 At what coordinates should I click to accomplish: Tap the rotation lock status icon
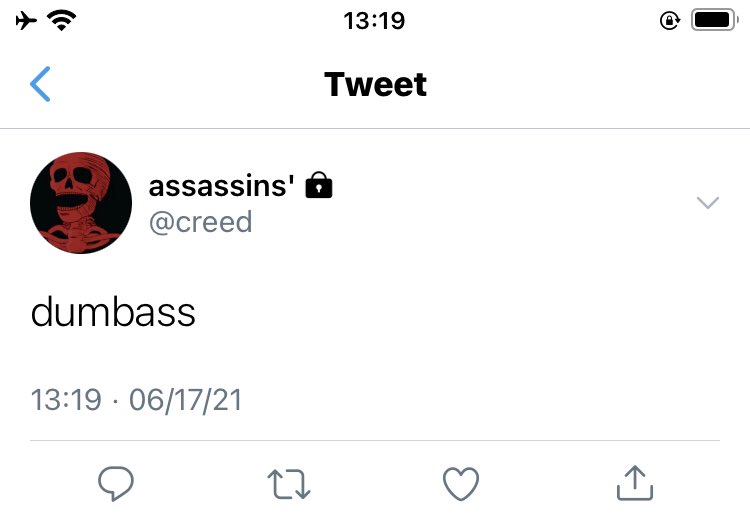pyautogui.click(x=670, y=21)
